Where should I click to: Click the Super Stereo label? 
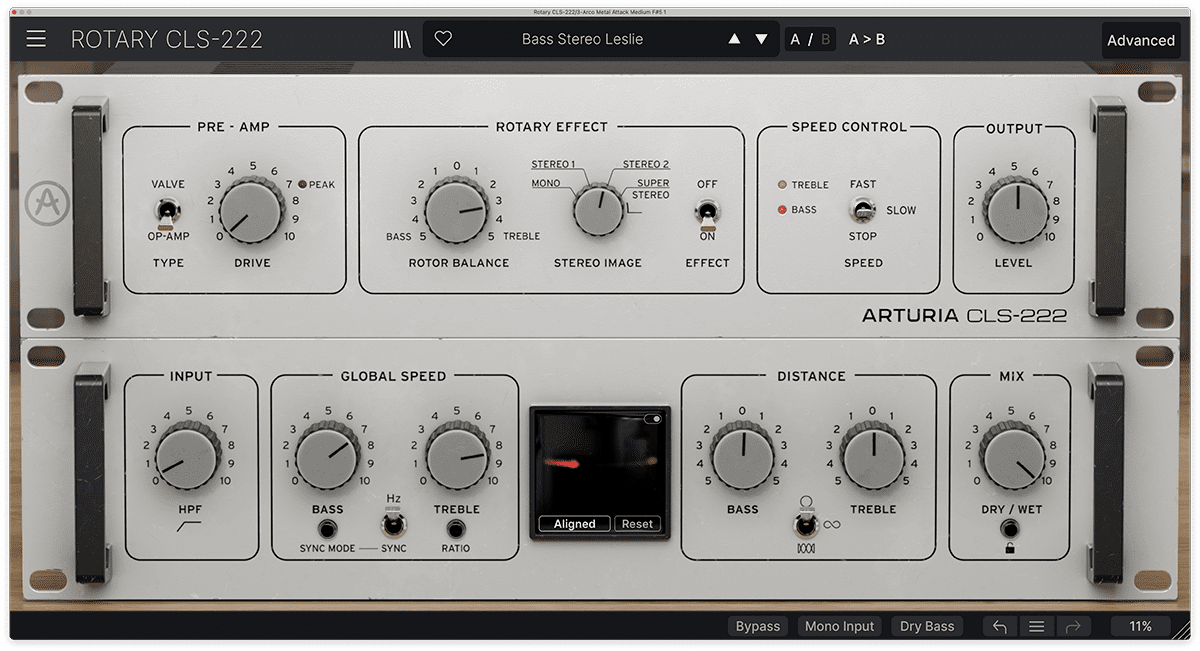coord(650,189)
